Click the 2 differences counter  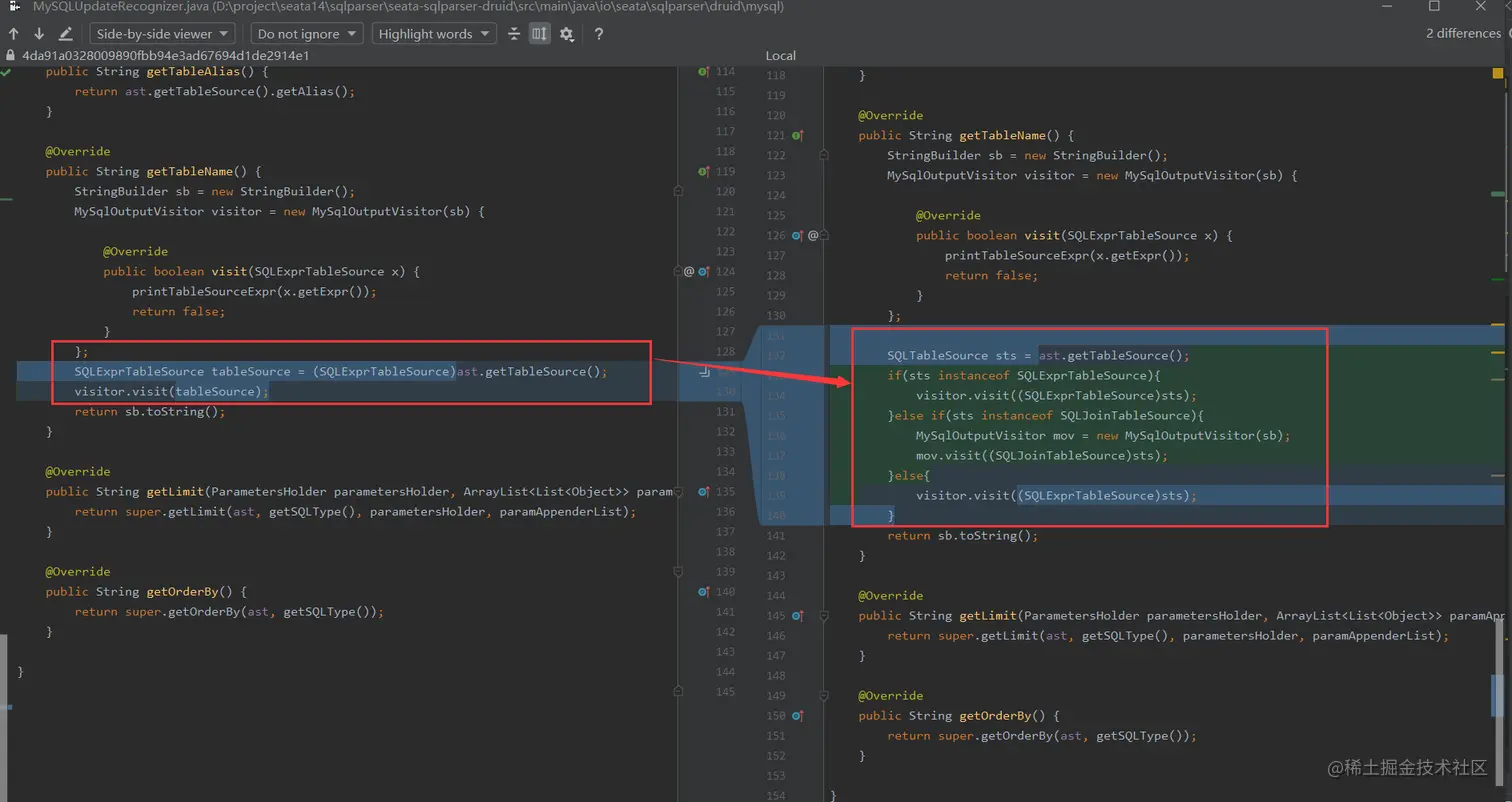(x=1462, y=34)
